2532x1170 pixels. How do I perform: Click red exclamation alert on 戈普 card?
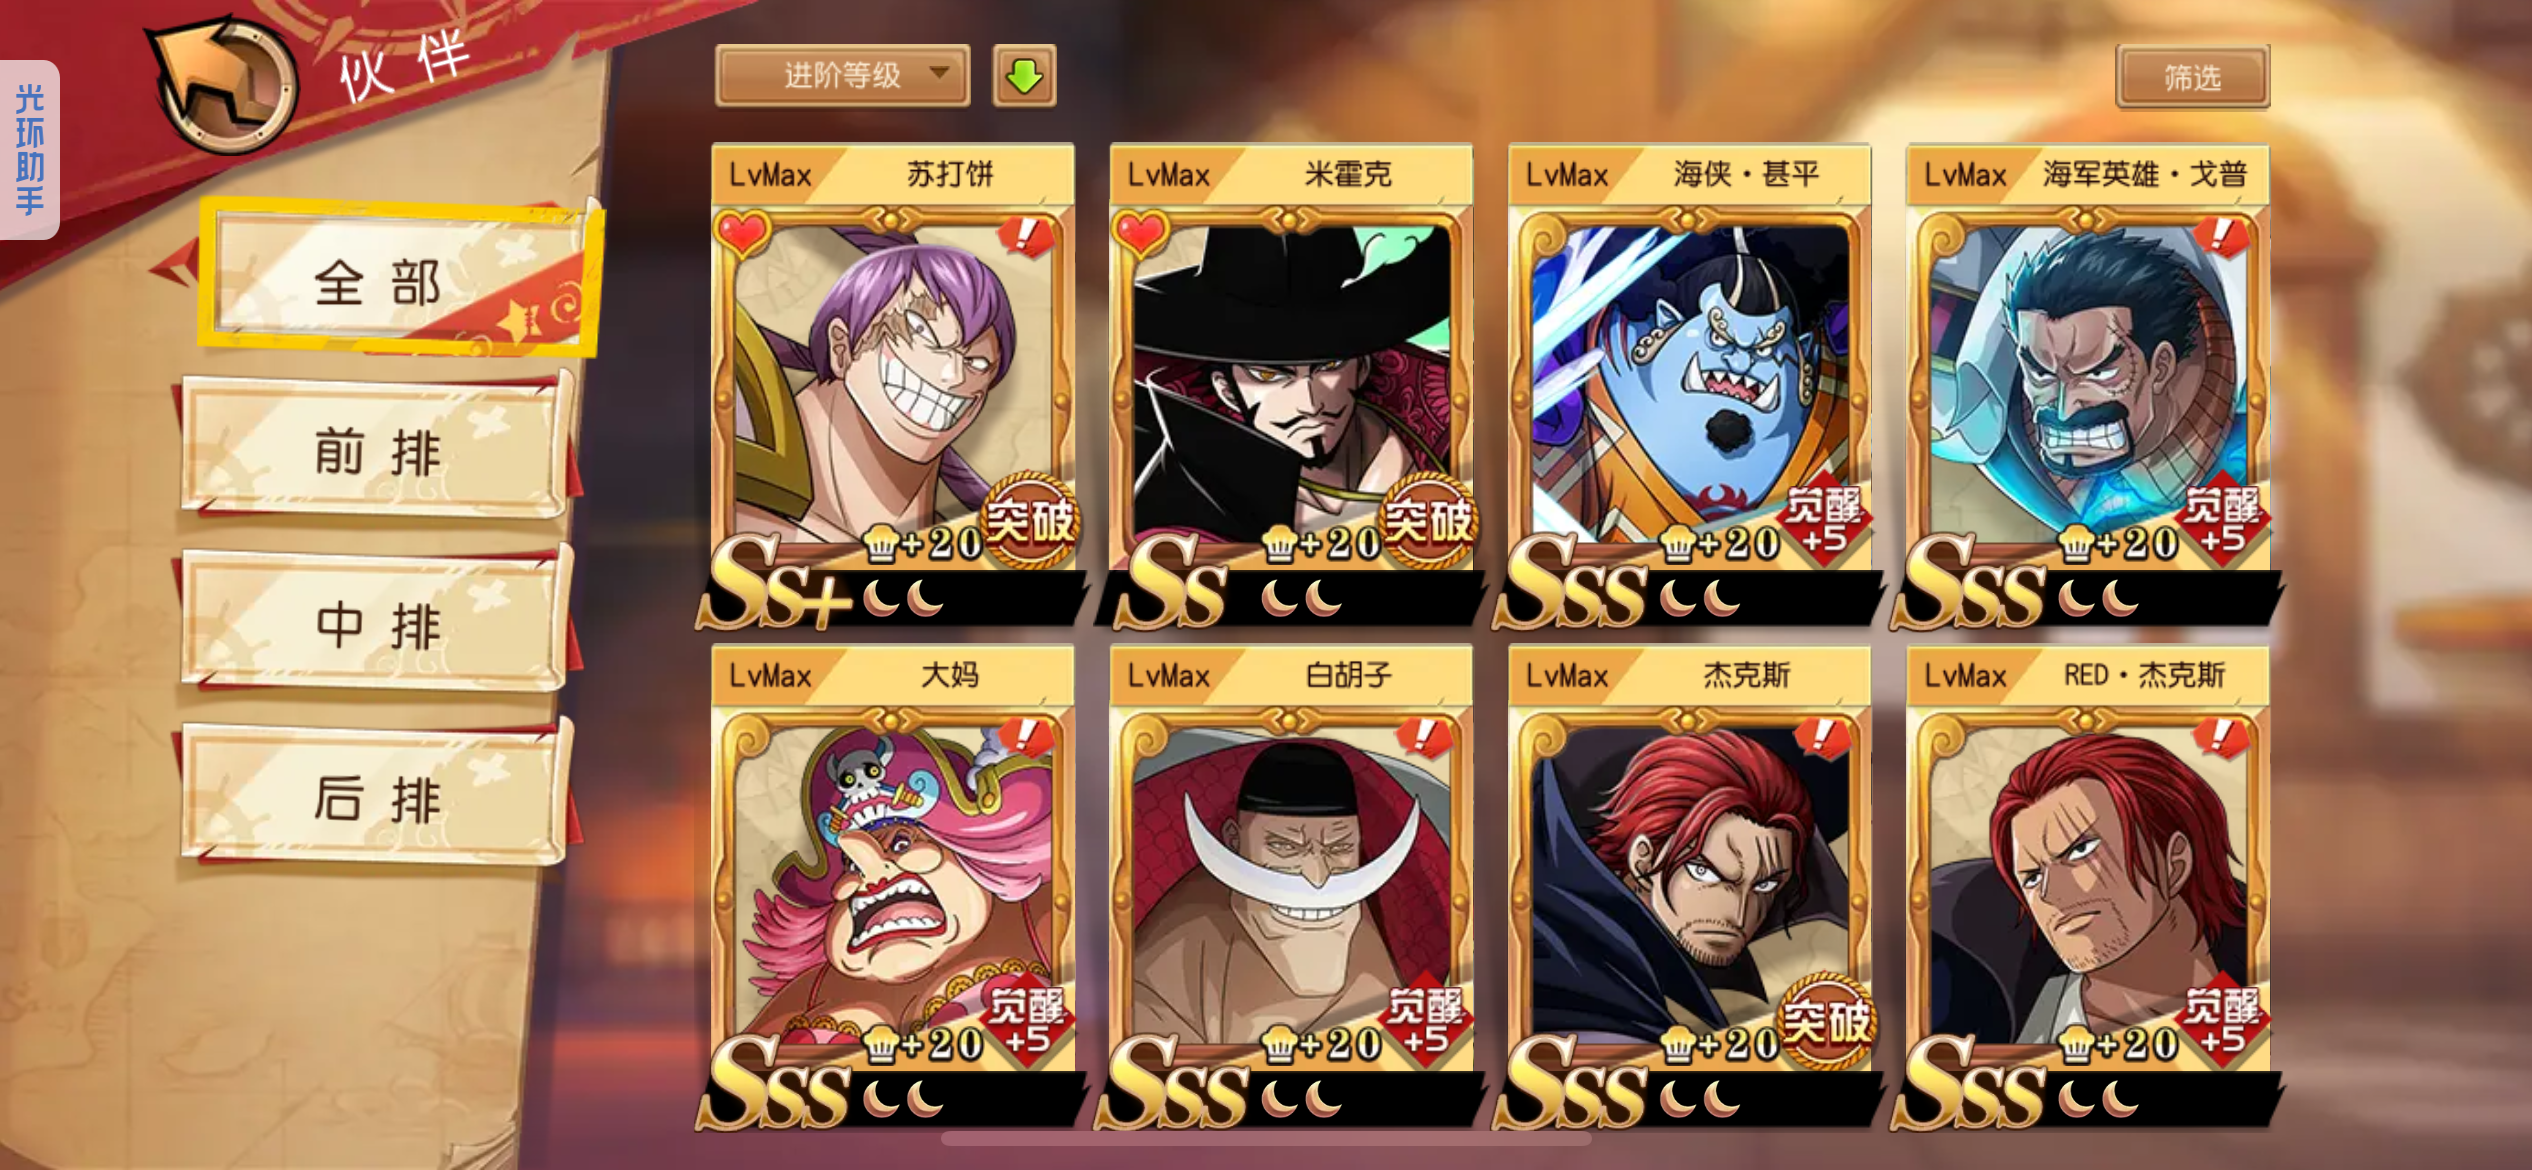[x=2221, y=238]
